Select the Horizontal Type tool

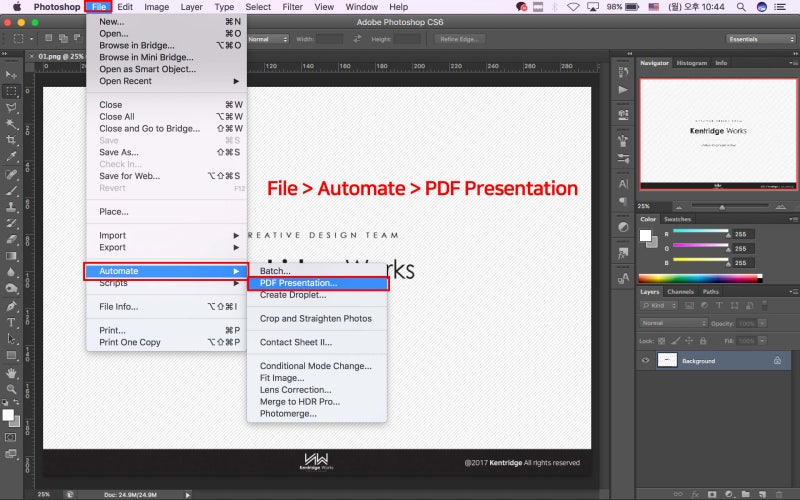click(11, 322)
